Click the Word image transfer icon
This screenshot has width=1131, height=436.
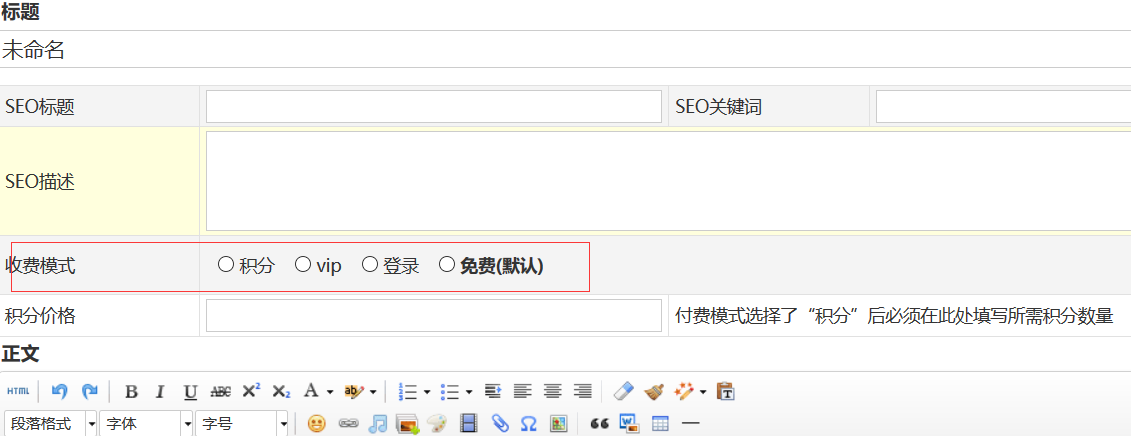tap(630, 423)
